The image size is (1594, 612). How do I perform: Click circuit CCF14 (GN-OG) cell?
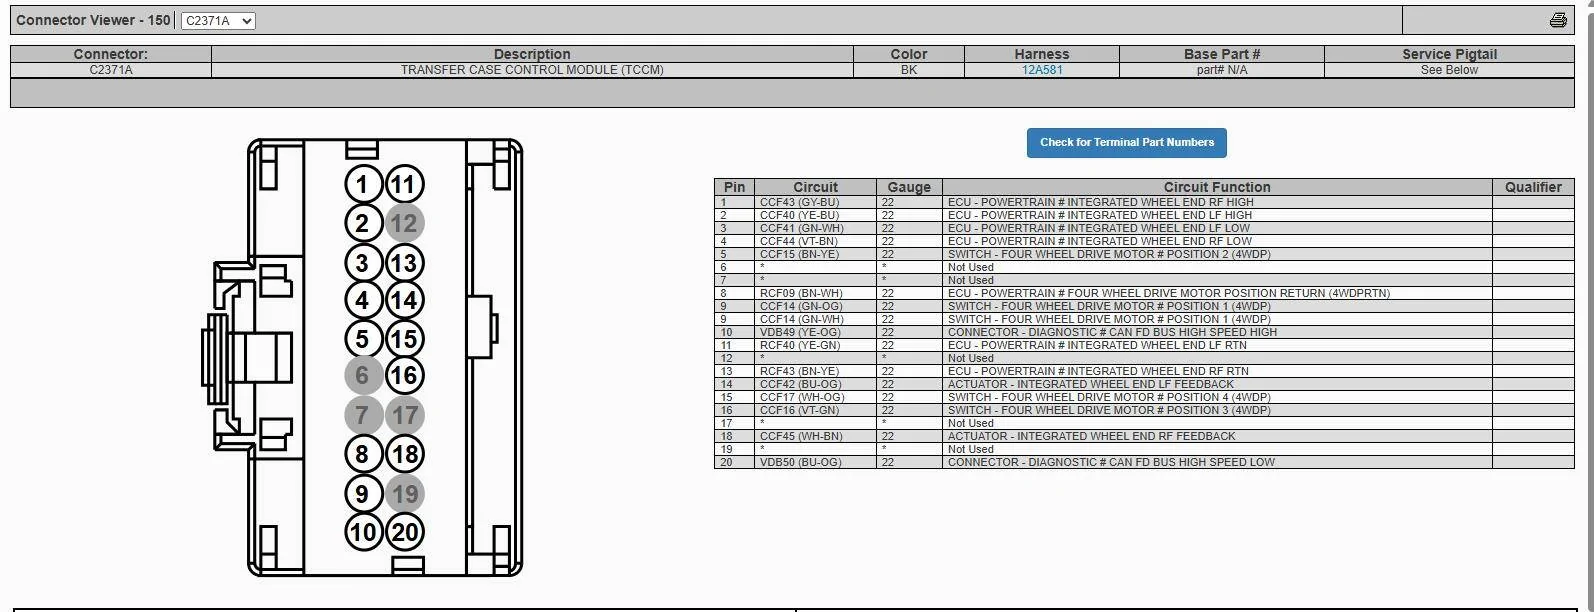[815, 306]
